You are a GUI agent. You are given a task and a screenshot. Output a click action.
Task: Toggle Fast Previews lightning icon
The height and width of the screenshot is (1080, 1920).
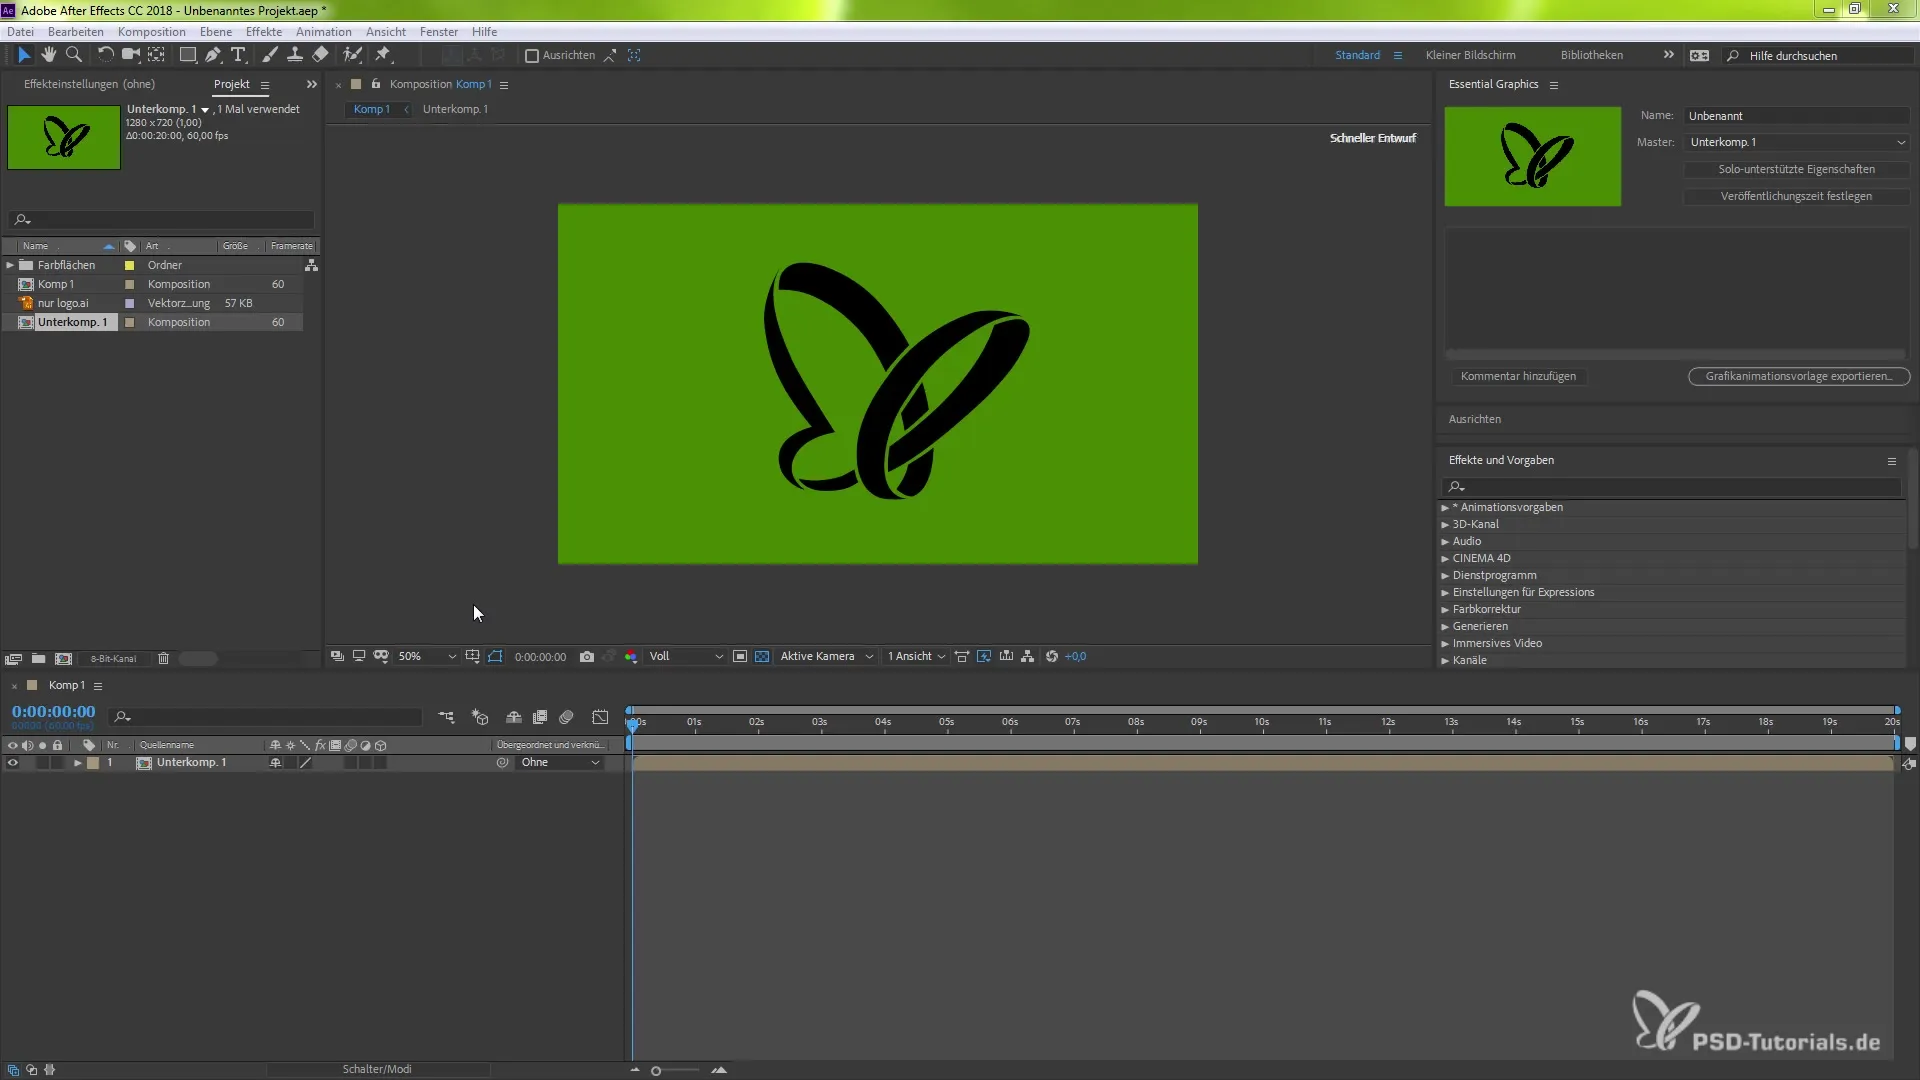[x=984, y=657]
